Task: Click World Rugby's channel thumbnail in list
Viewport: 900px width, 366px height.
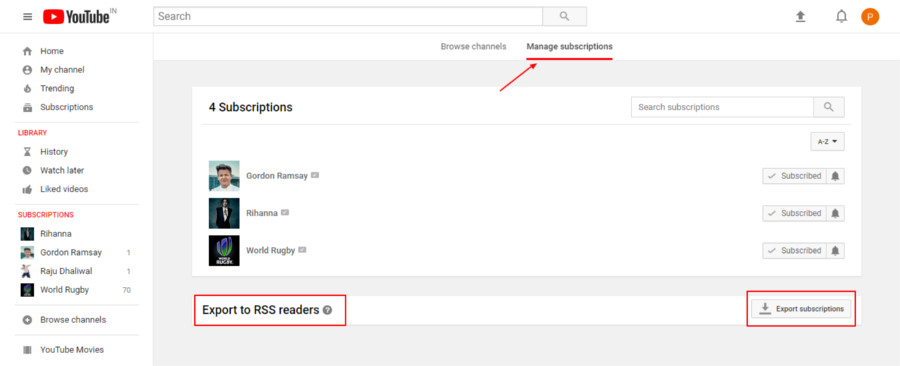Action: pyautogui.click(x=224, y=250)
